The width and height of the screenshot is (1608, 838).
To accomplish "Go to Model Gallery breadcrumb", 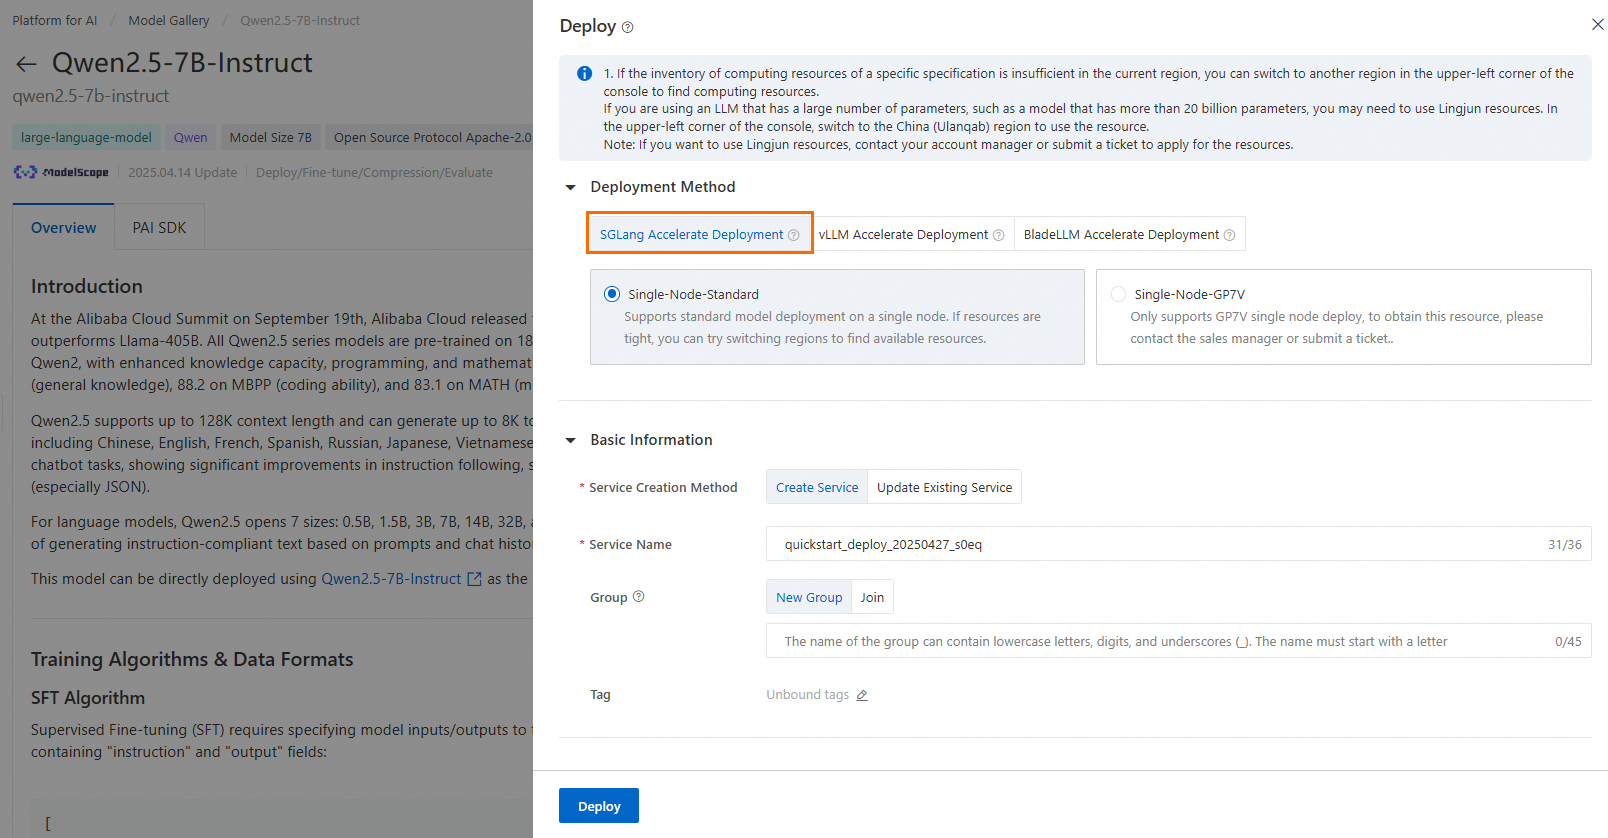I will point(169,20).
